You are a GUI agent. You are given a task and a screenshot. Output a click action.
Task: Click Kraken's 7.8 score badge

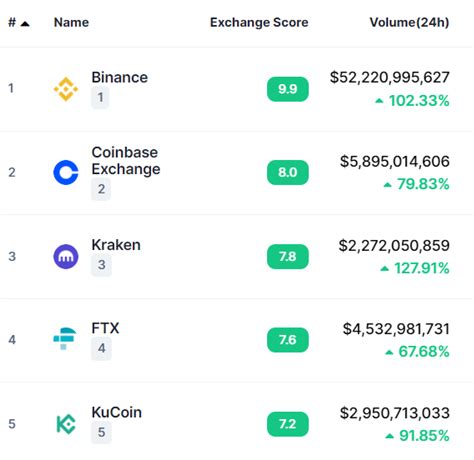pyautogui.click(x=288, y=256)
